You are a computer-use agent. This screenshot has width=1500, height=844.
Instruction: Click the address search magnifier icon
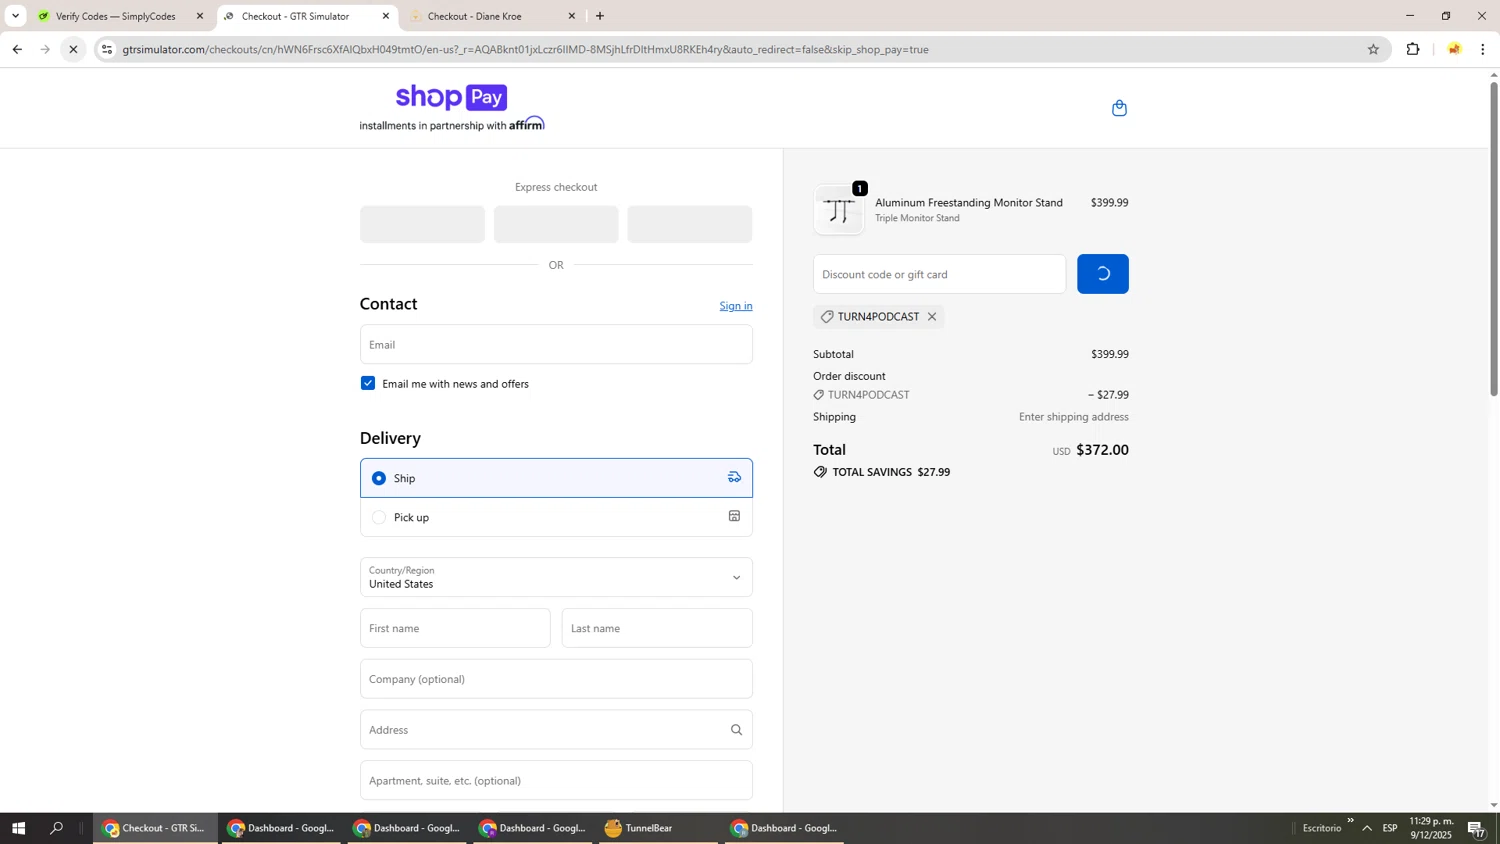[736, 730]
